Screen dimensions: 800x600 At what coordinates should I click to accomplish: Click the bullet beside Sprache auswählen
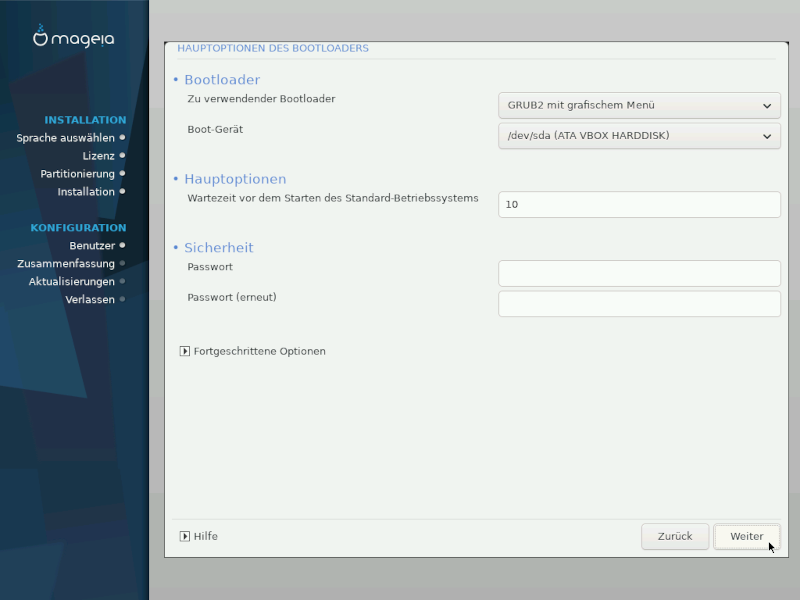coord(122,138)
